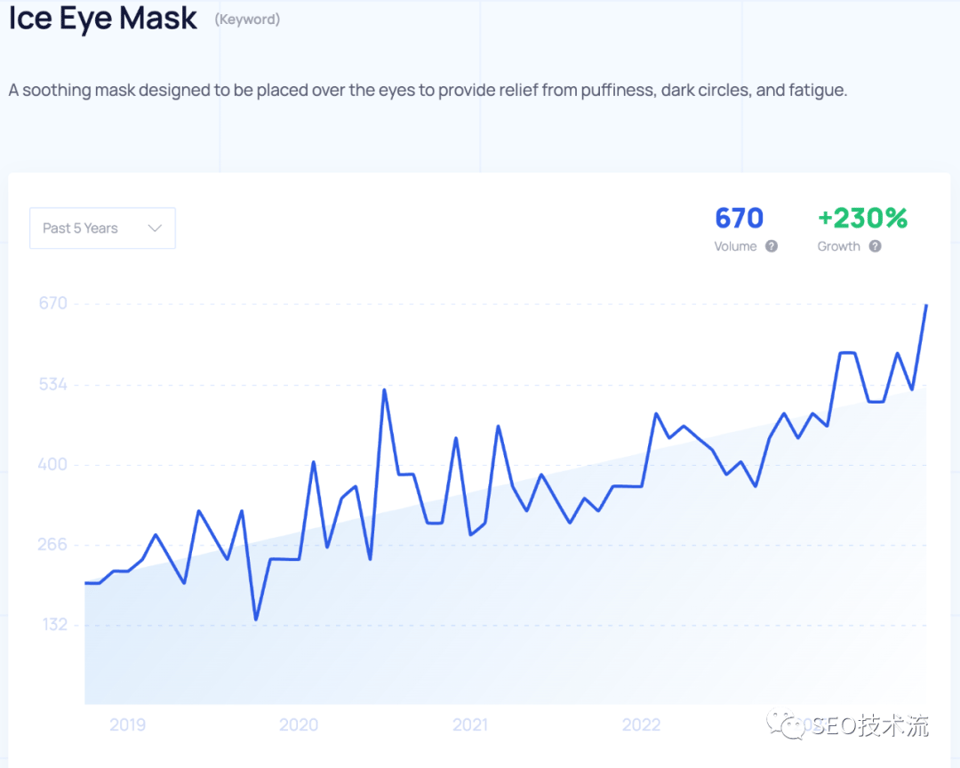
Task: Click the chevron arrow in the time range selector
Action: coord(155,228)
